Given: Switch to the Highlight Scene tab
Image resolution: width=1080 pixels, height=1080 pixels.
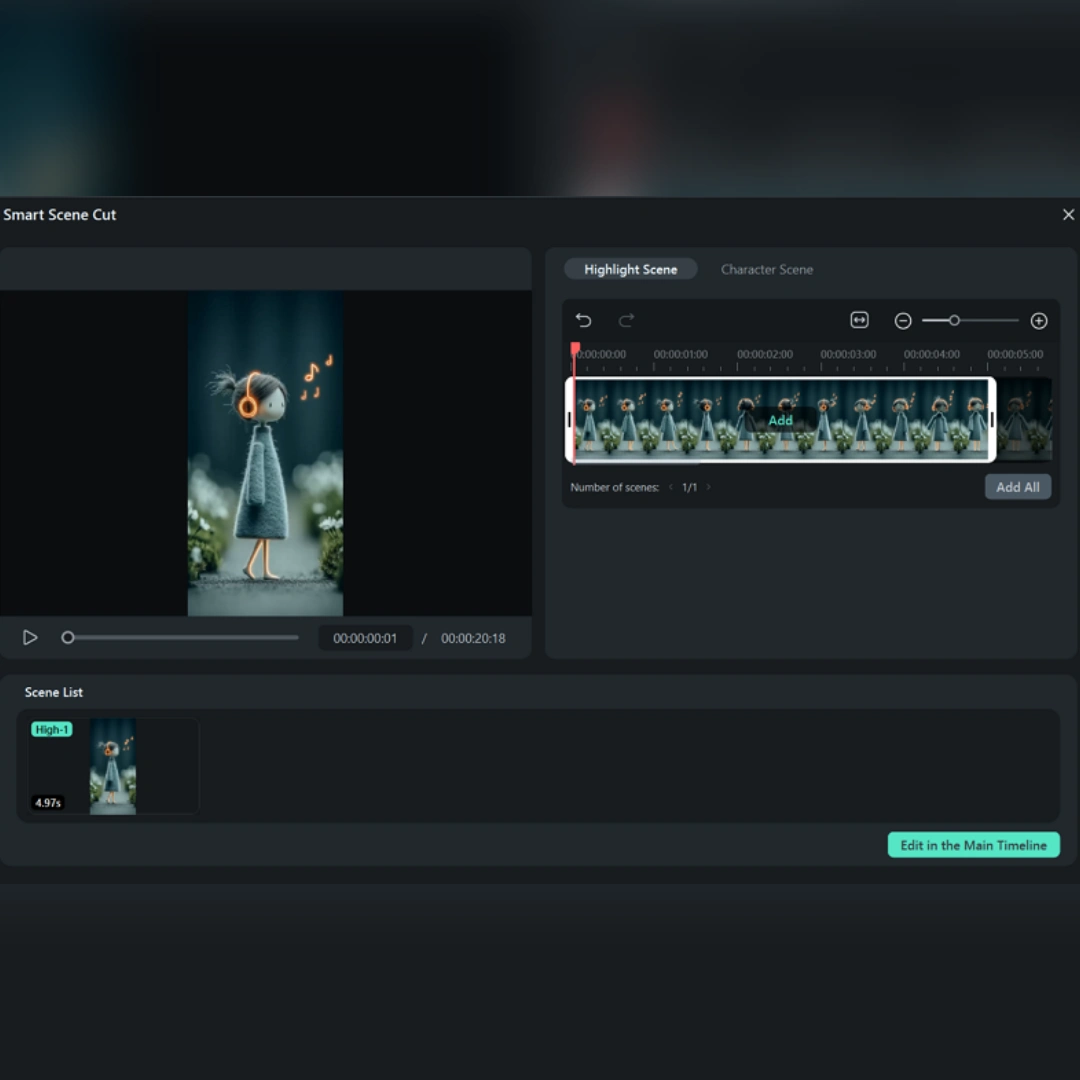Looking at the screenshot, I should pos(630,269).
